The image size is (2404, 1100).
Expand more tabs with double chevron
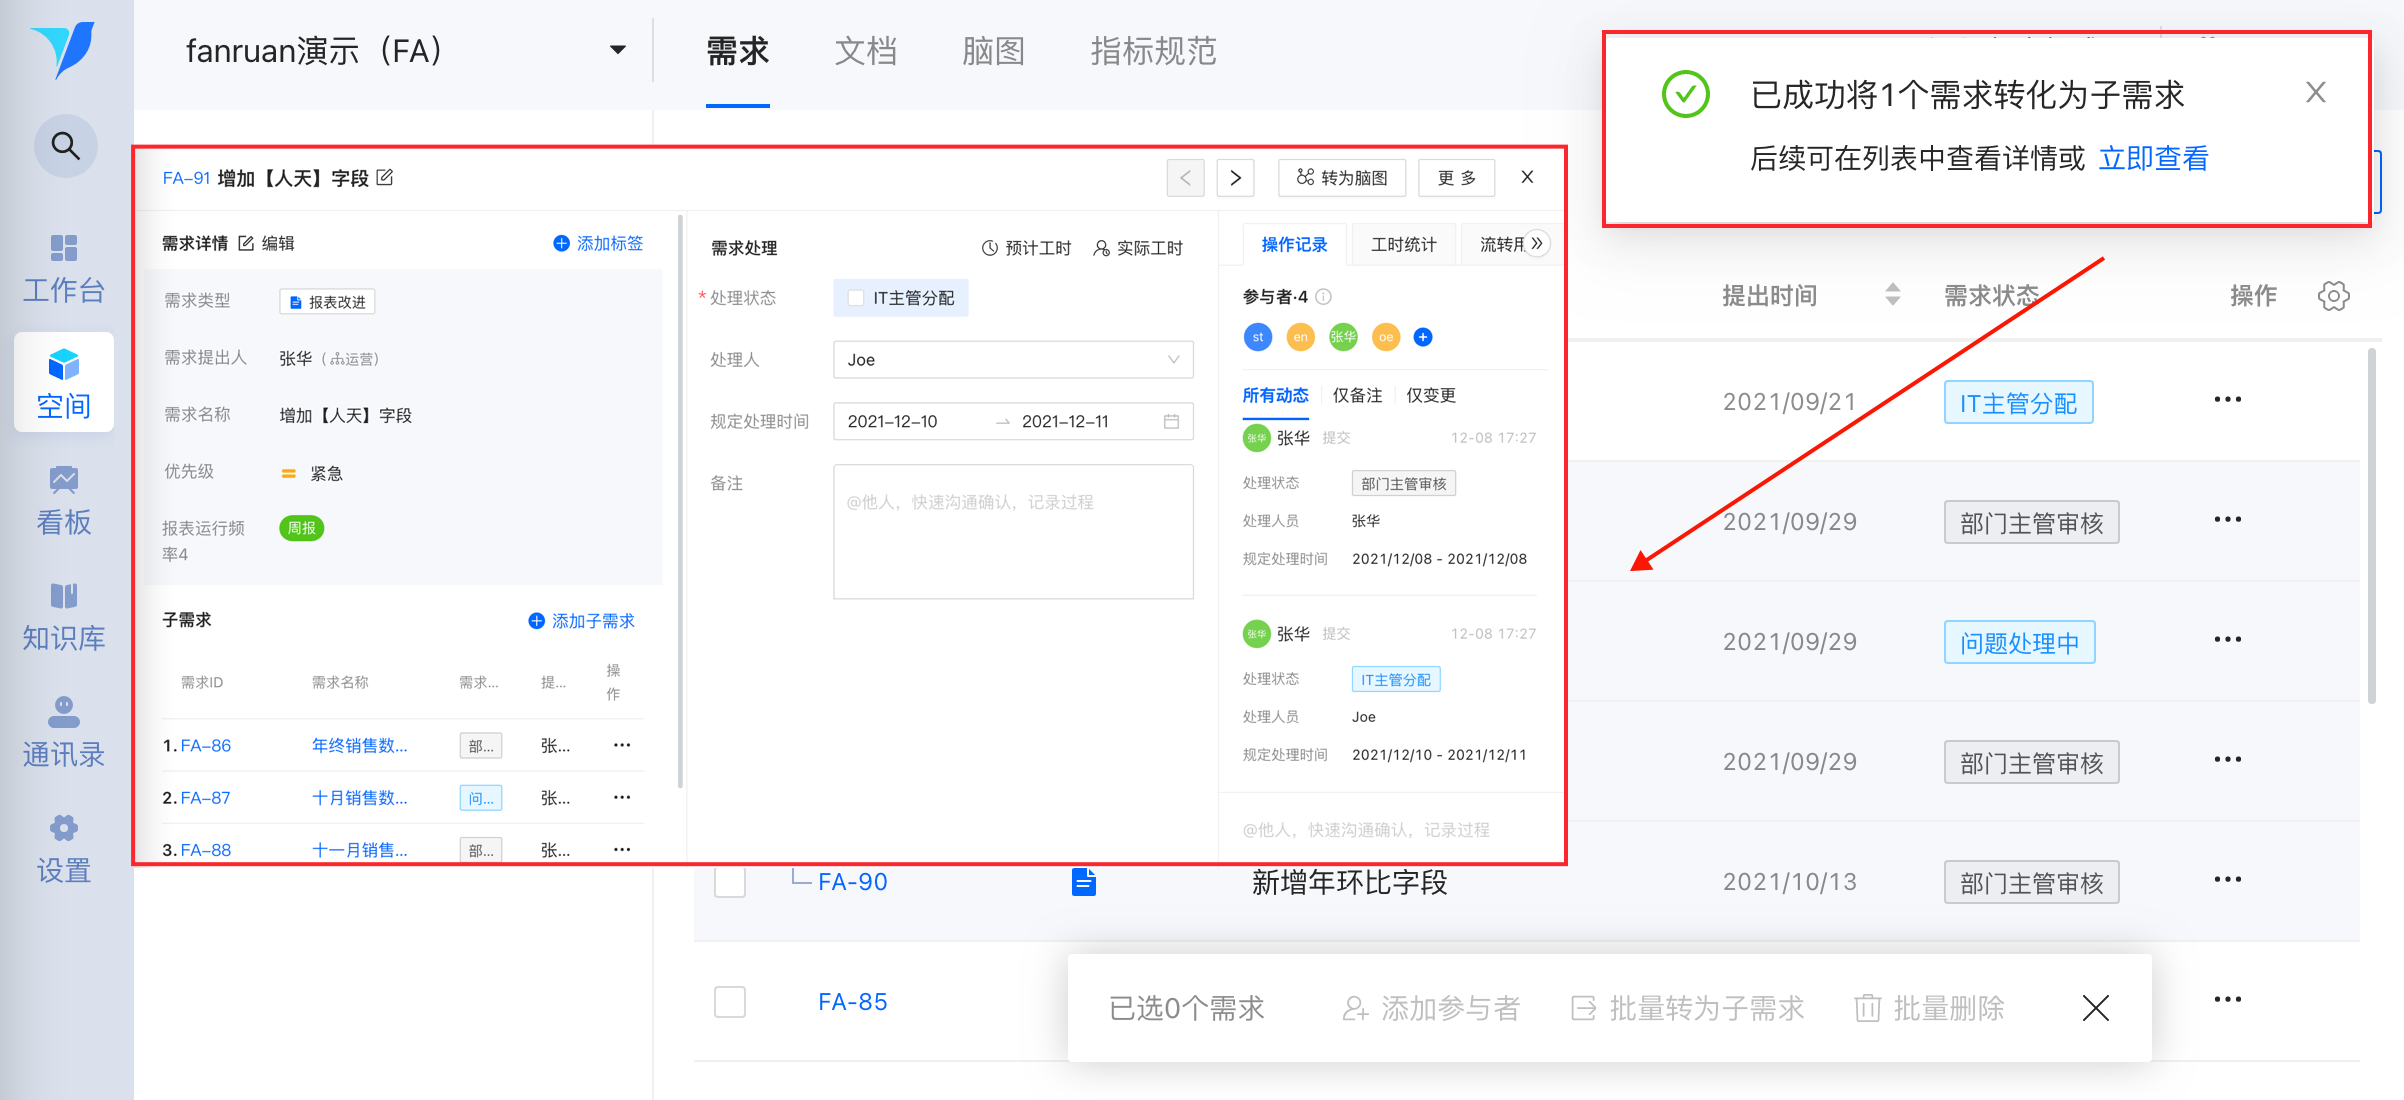[x=1537, y=244]
